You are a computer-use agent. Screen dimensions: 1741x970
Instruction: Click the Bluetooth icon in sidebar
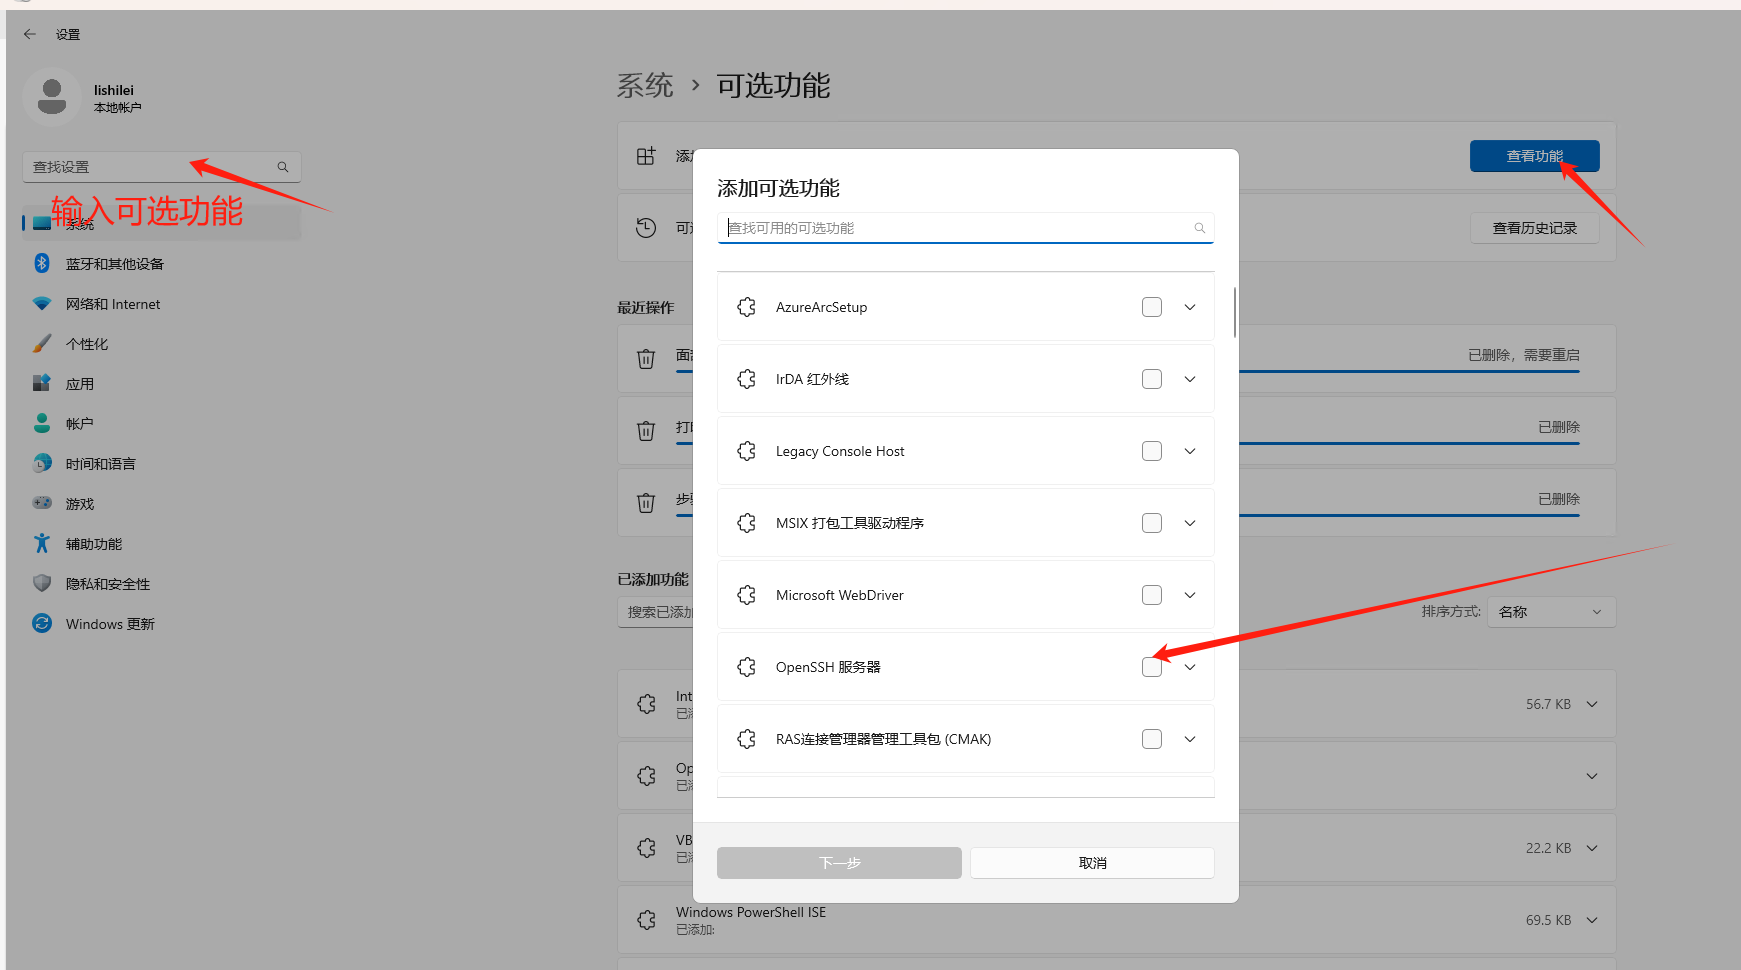(x=42, y=263)
